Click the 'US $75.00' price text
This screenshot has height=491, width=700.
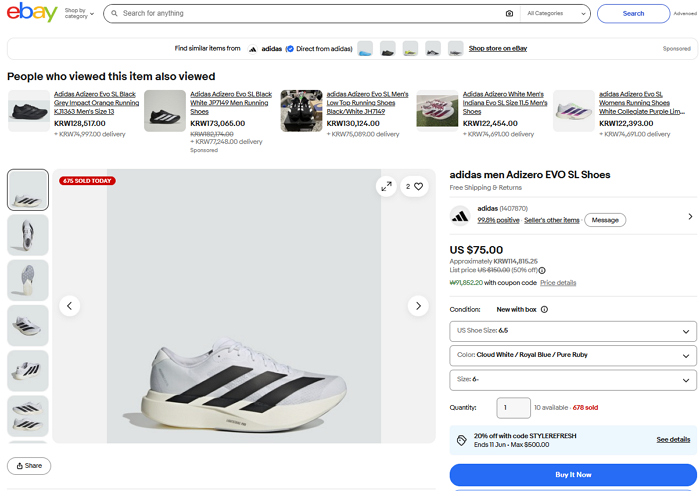(476, 250)
